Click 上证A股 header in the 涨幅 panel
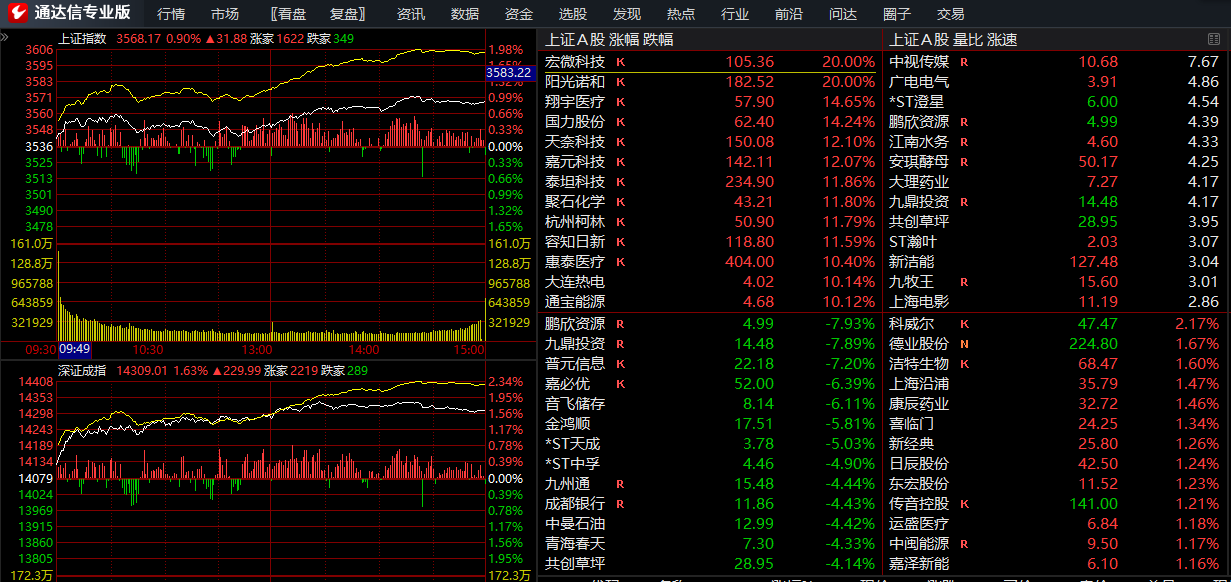This screenshot has height=582, width=1231. (574, 39)
